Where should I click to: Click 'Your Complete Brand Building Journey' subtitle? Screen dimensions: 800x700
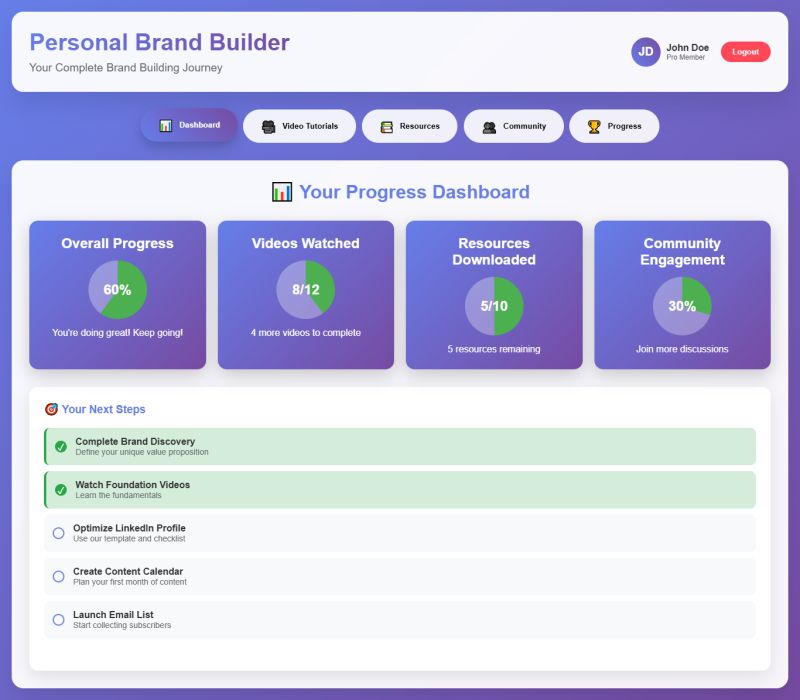point(126,68)
